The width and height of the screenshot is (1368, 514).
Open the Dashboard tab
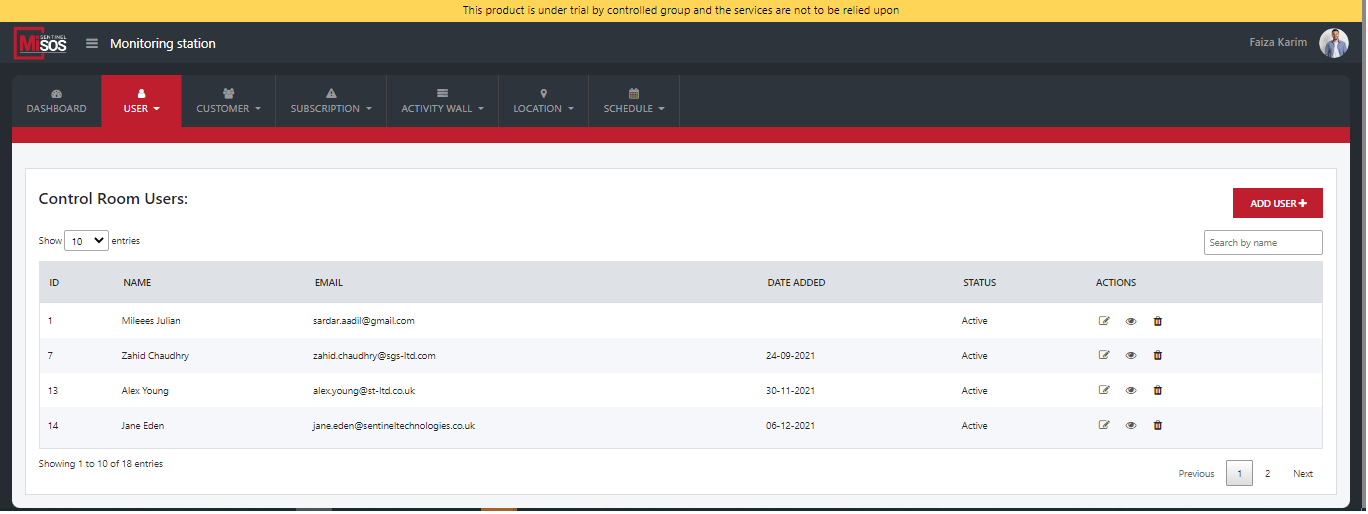pos(56,102)
